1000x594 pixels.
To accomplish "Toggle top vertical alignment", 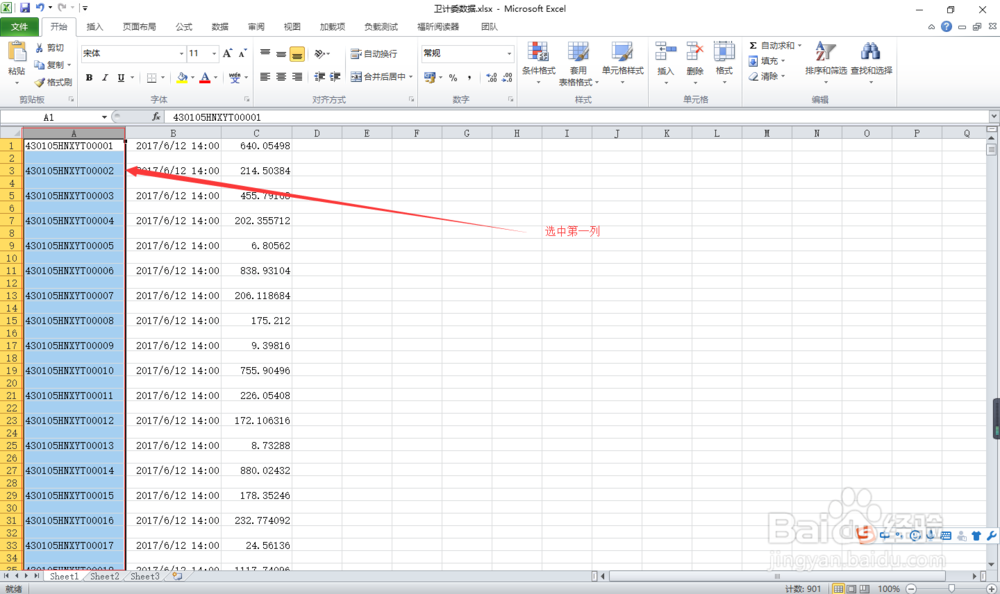I will point(265,54).
